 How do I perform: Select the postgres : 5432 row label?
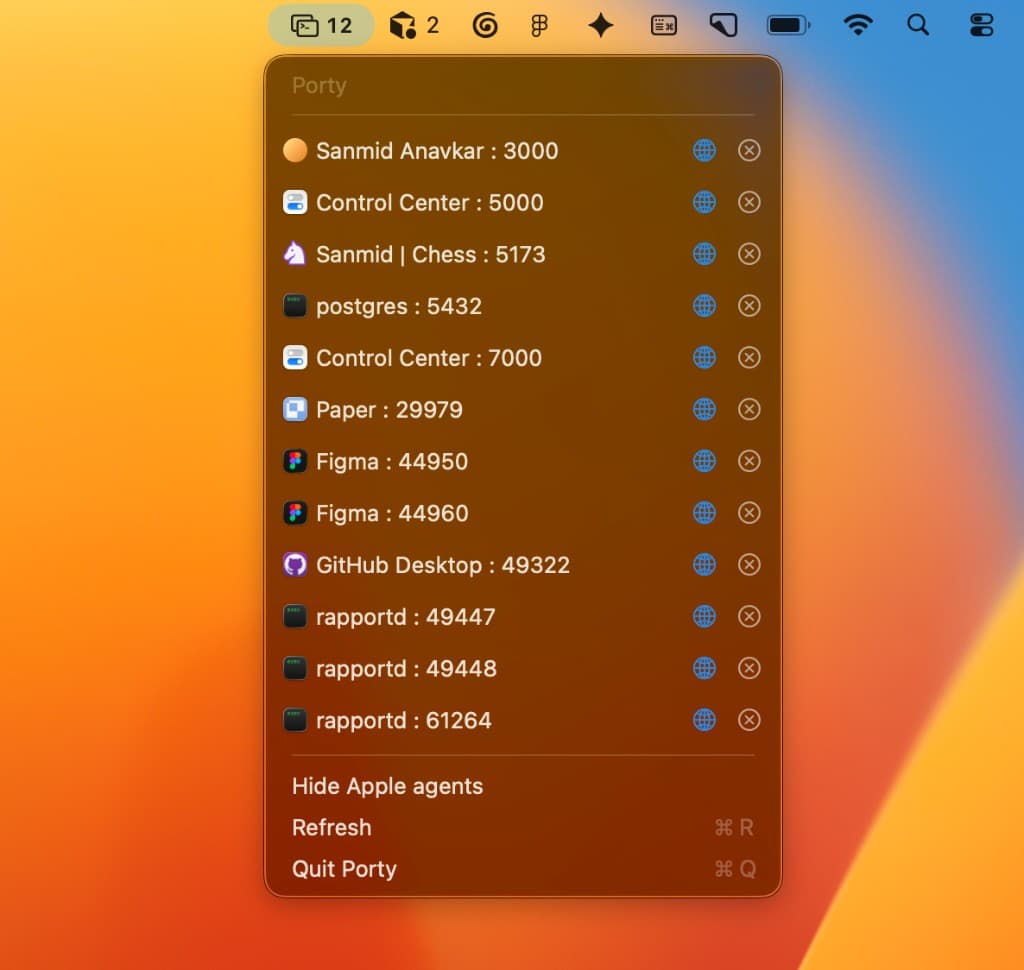[x=399, y=306]
